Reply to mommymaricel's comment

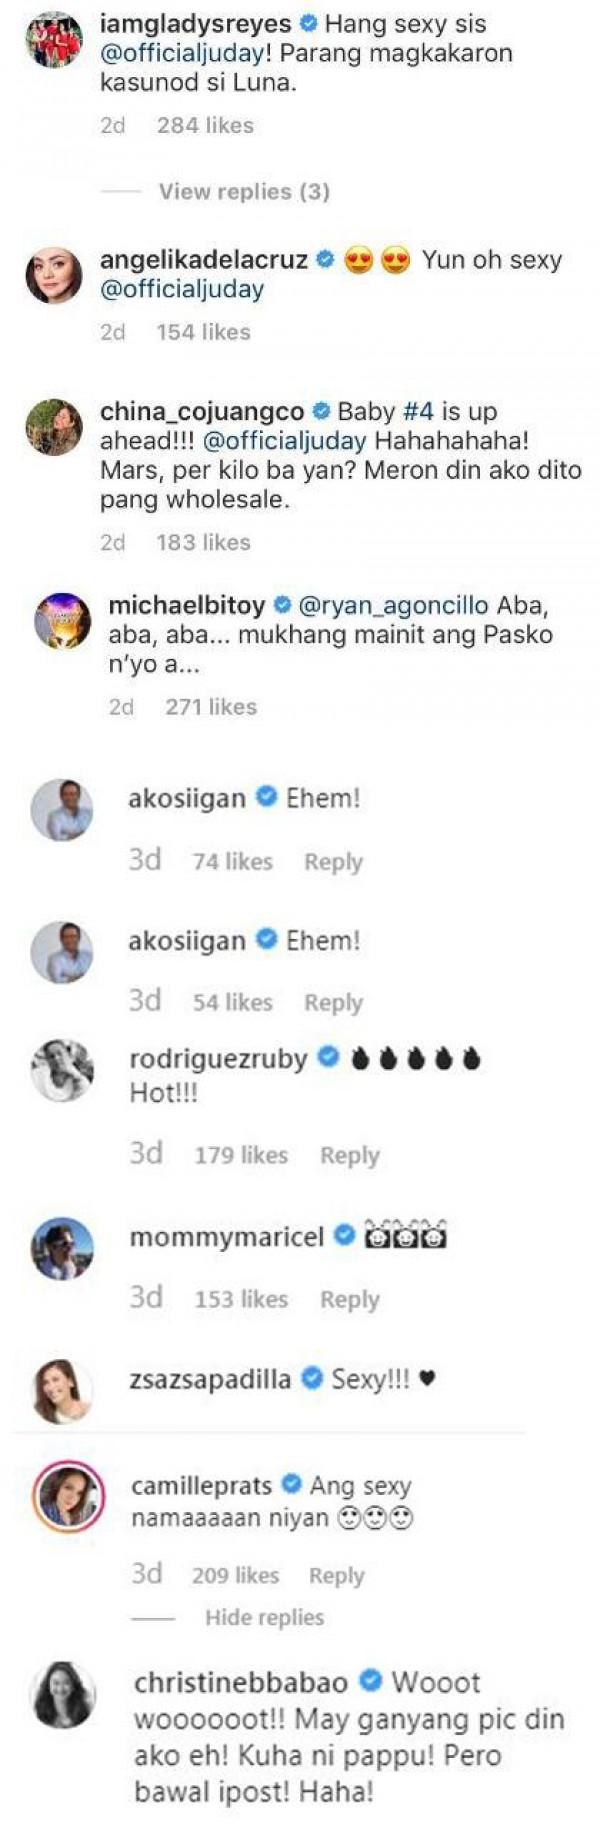[349, 1299]
